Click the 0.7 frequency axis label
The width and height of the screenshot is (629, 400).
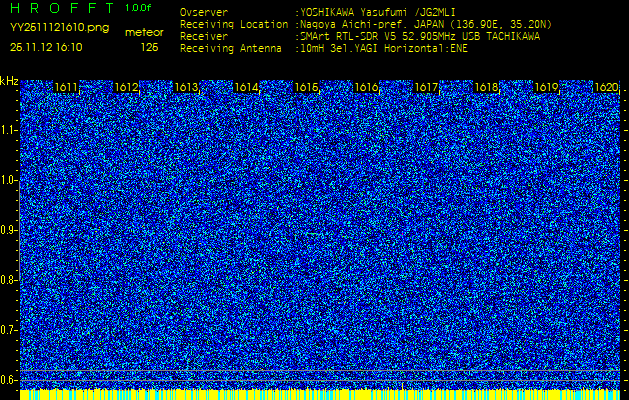point(6,330)
